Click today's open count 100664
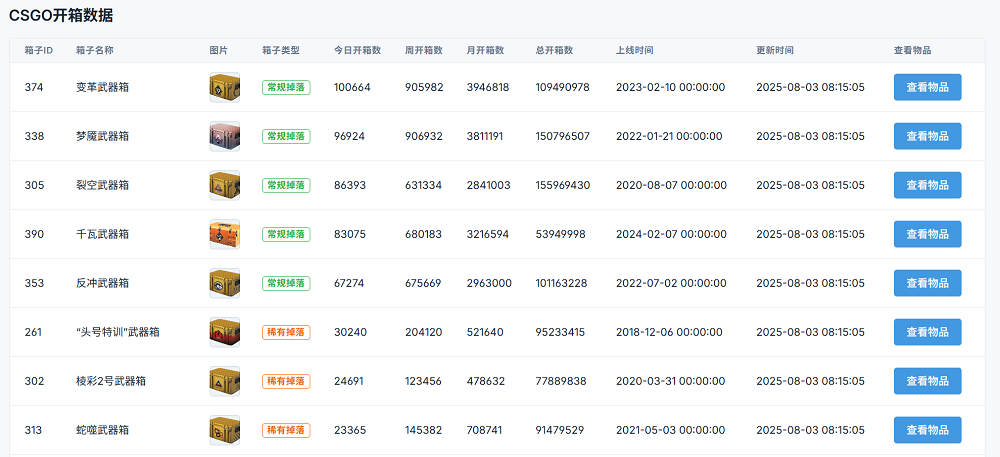1000x457 pixels. pos(352,87)
